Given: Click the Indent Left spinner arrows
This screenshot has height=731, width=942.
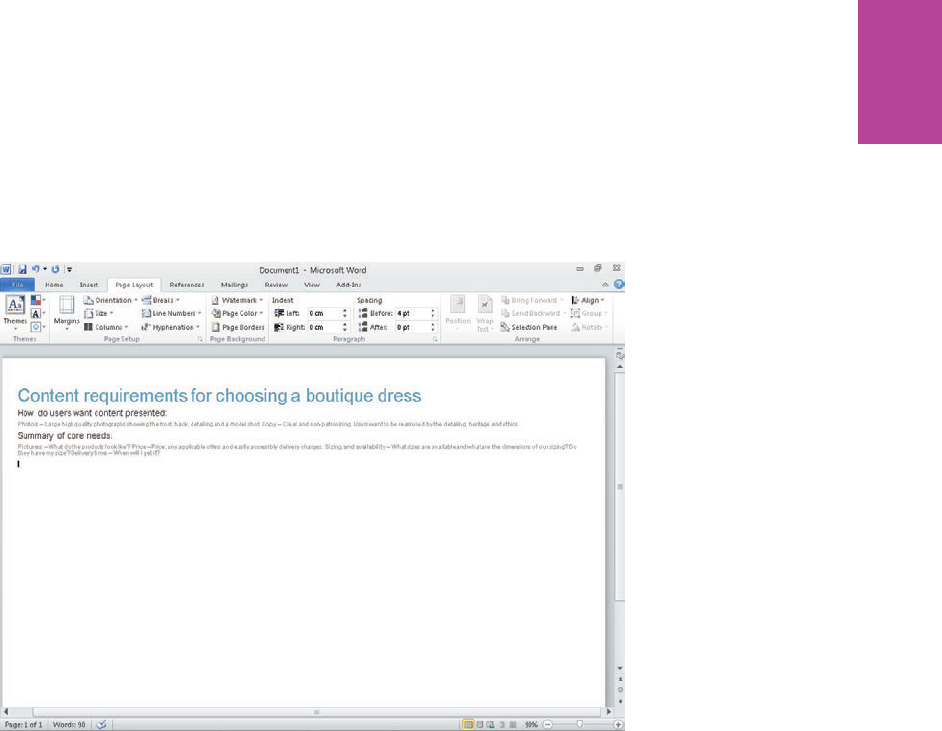Looking at the screenshot, I should pyautogui.click(x=345, y=314).
